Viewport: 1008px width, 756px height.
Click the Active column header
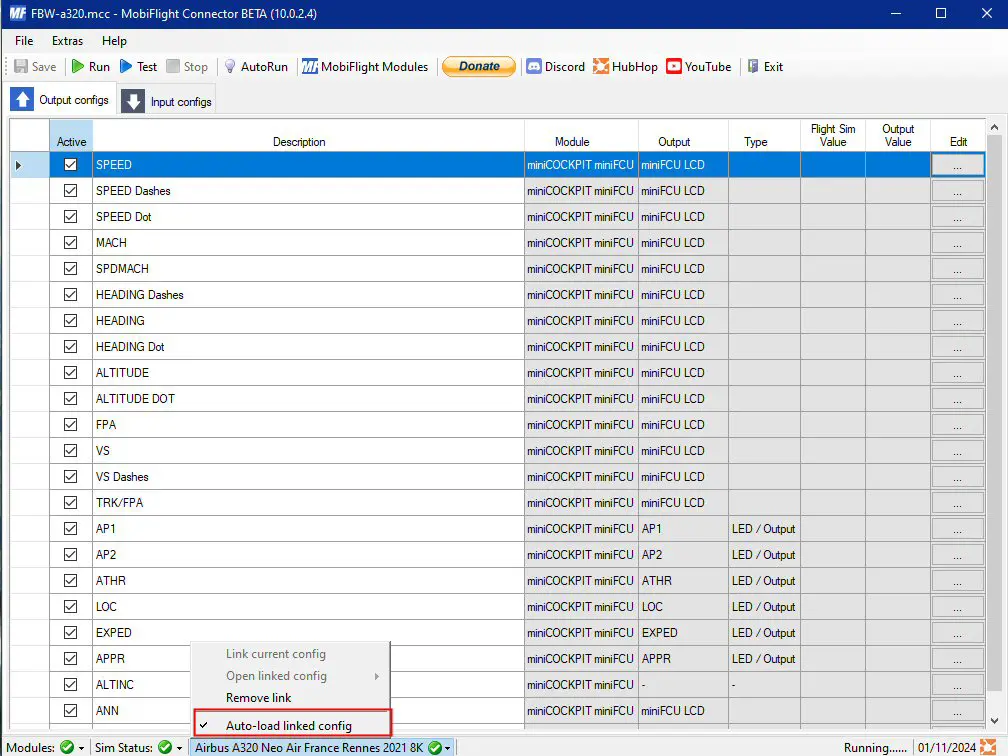71,136
